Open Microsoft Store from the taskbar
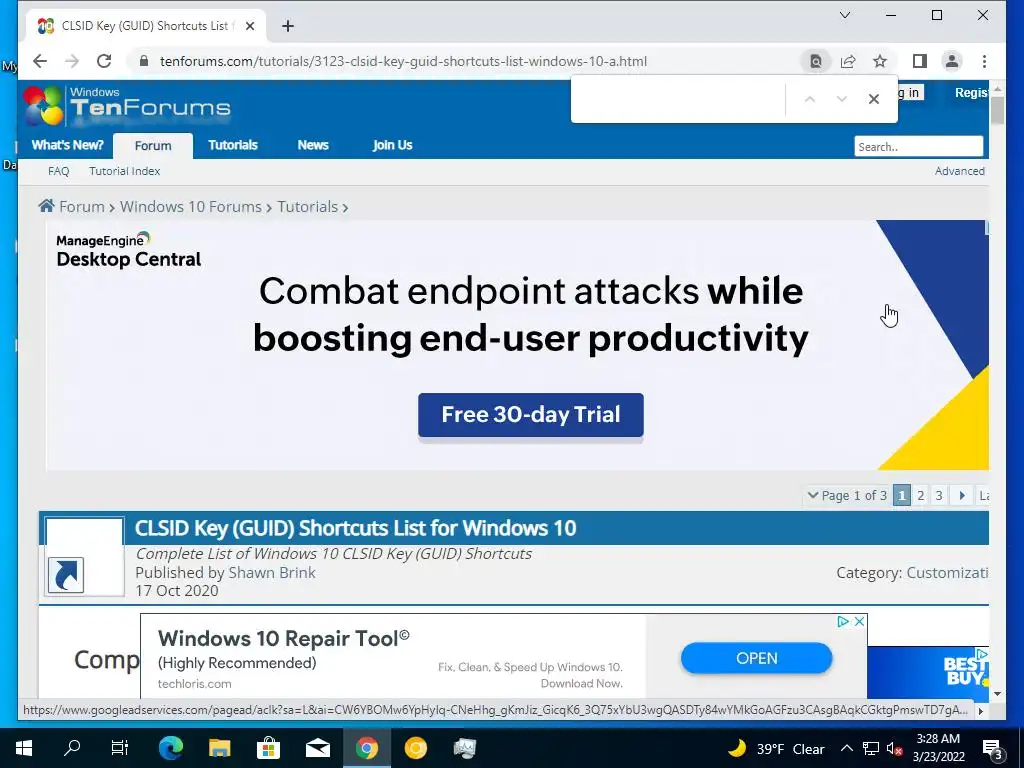Viewport: 1024px width, 768px height. pyautogui.click(x=268, y=748)
